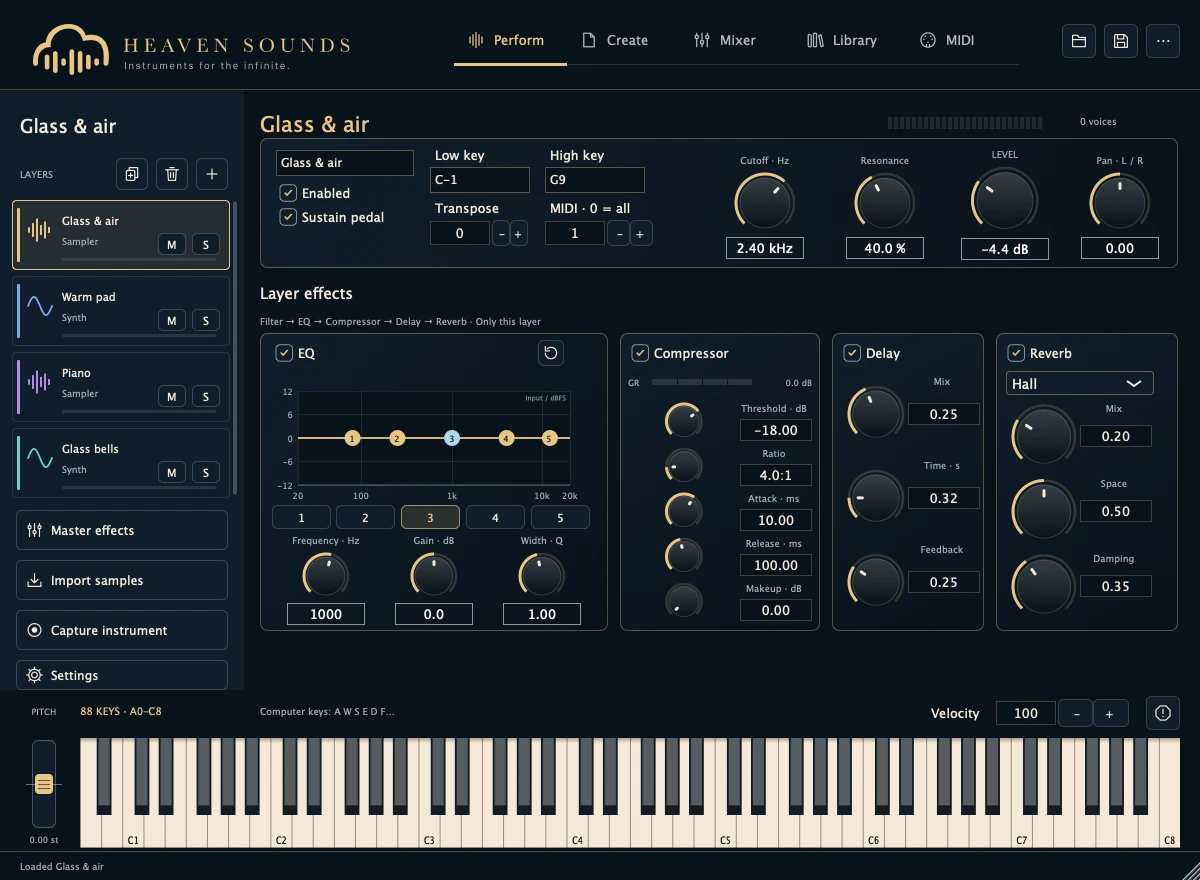The image size is (1200, 880).
Task: Toggle the Sustain pedal checkbox
Action: pos(288,217)
